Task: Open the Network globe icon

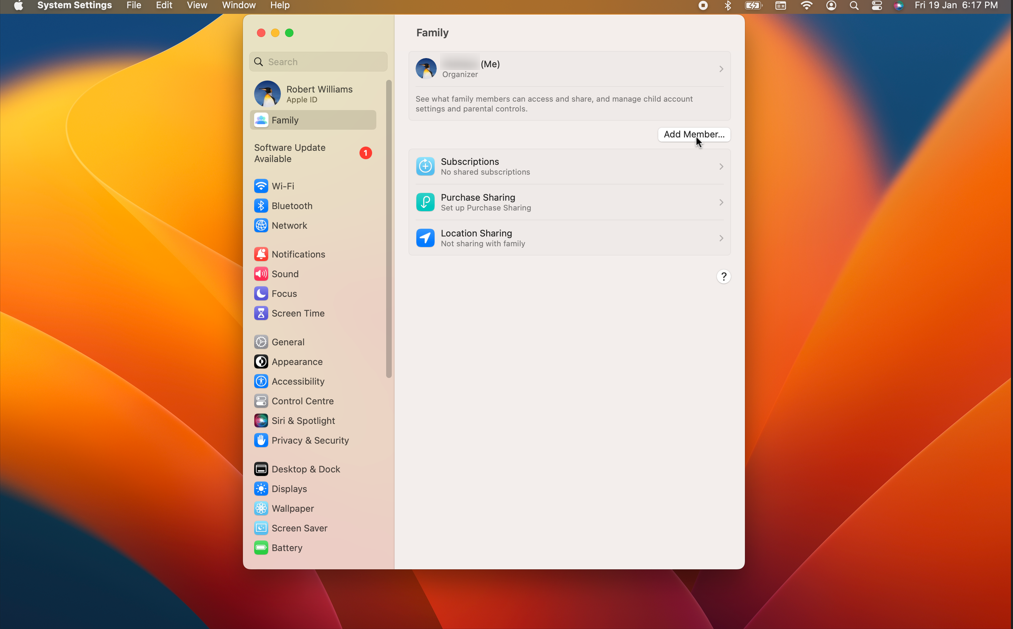Action: pos(261,225)
